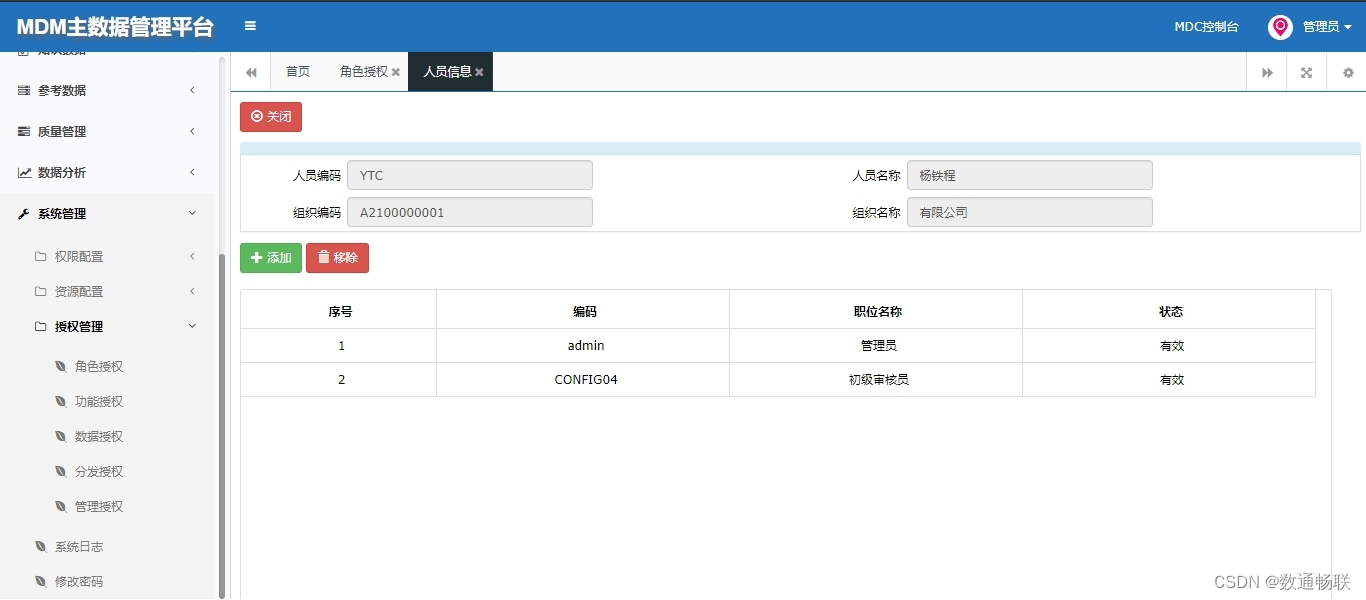Viewport: 1366px width, 600px height.
Task: Click the 系统管理 wrench icon
Action: [x=24, y=213]
